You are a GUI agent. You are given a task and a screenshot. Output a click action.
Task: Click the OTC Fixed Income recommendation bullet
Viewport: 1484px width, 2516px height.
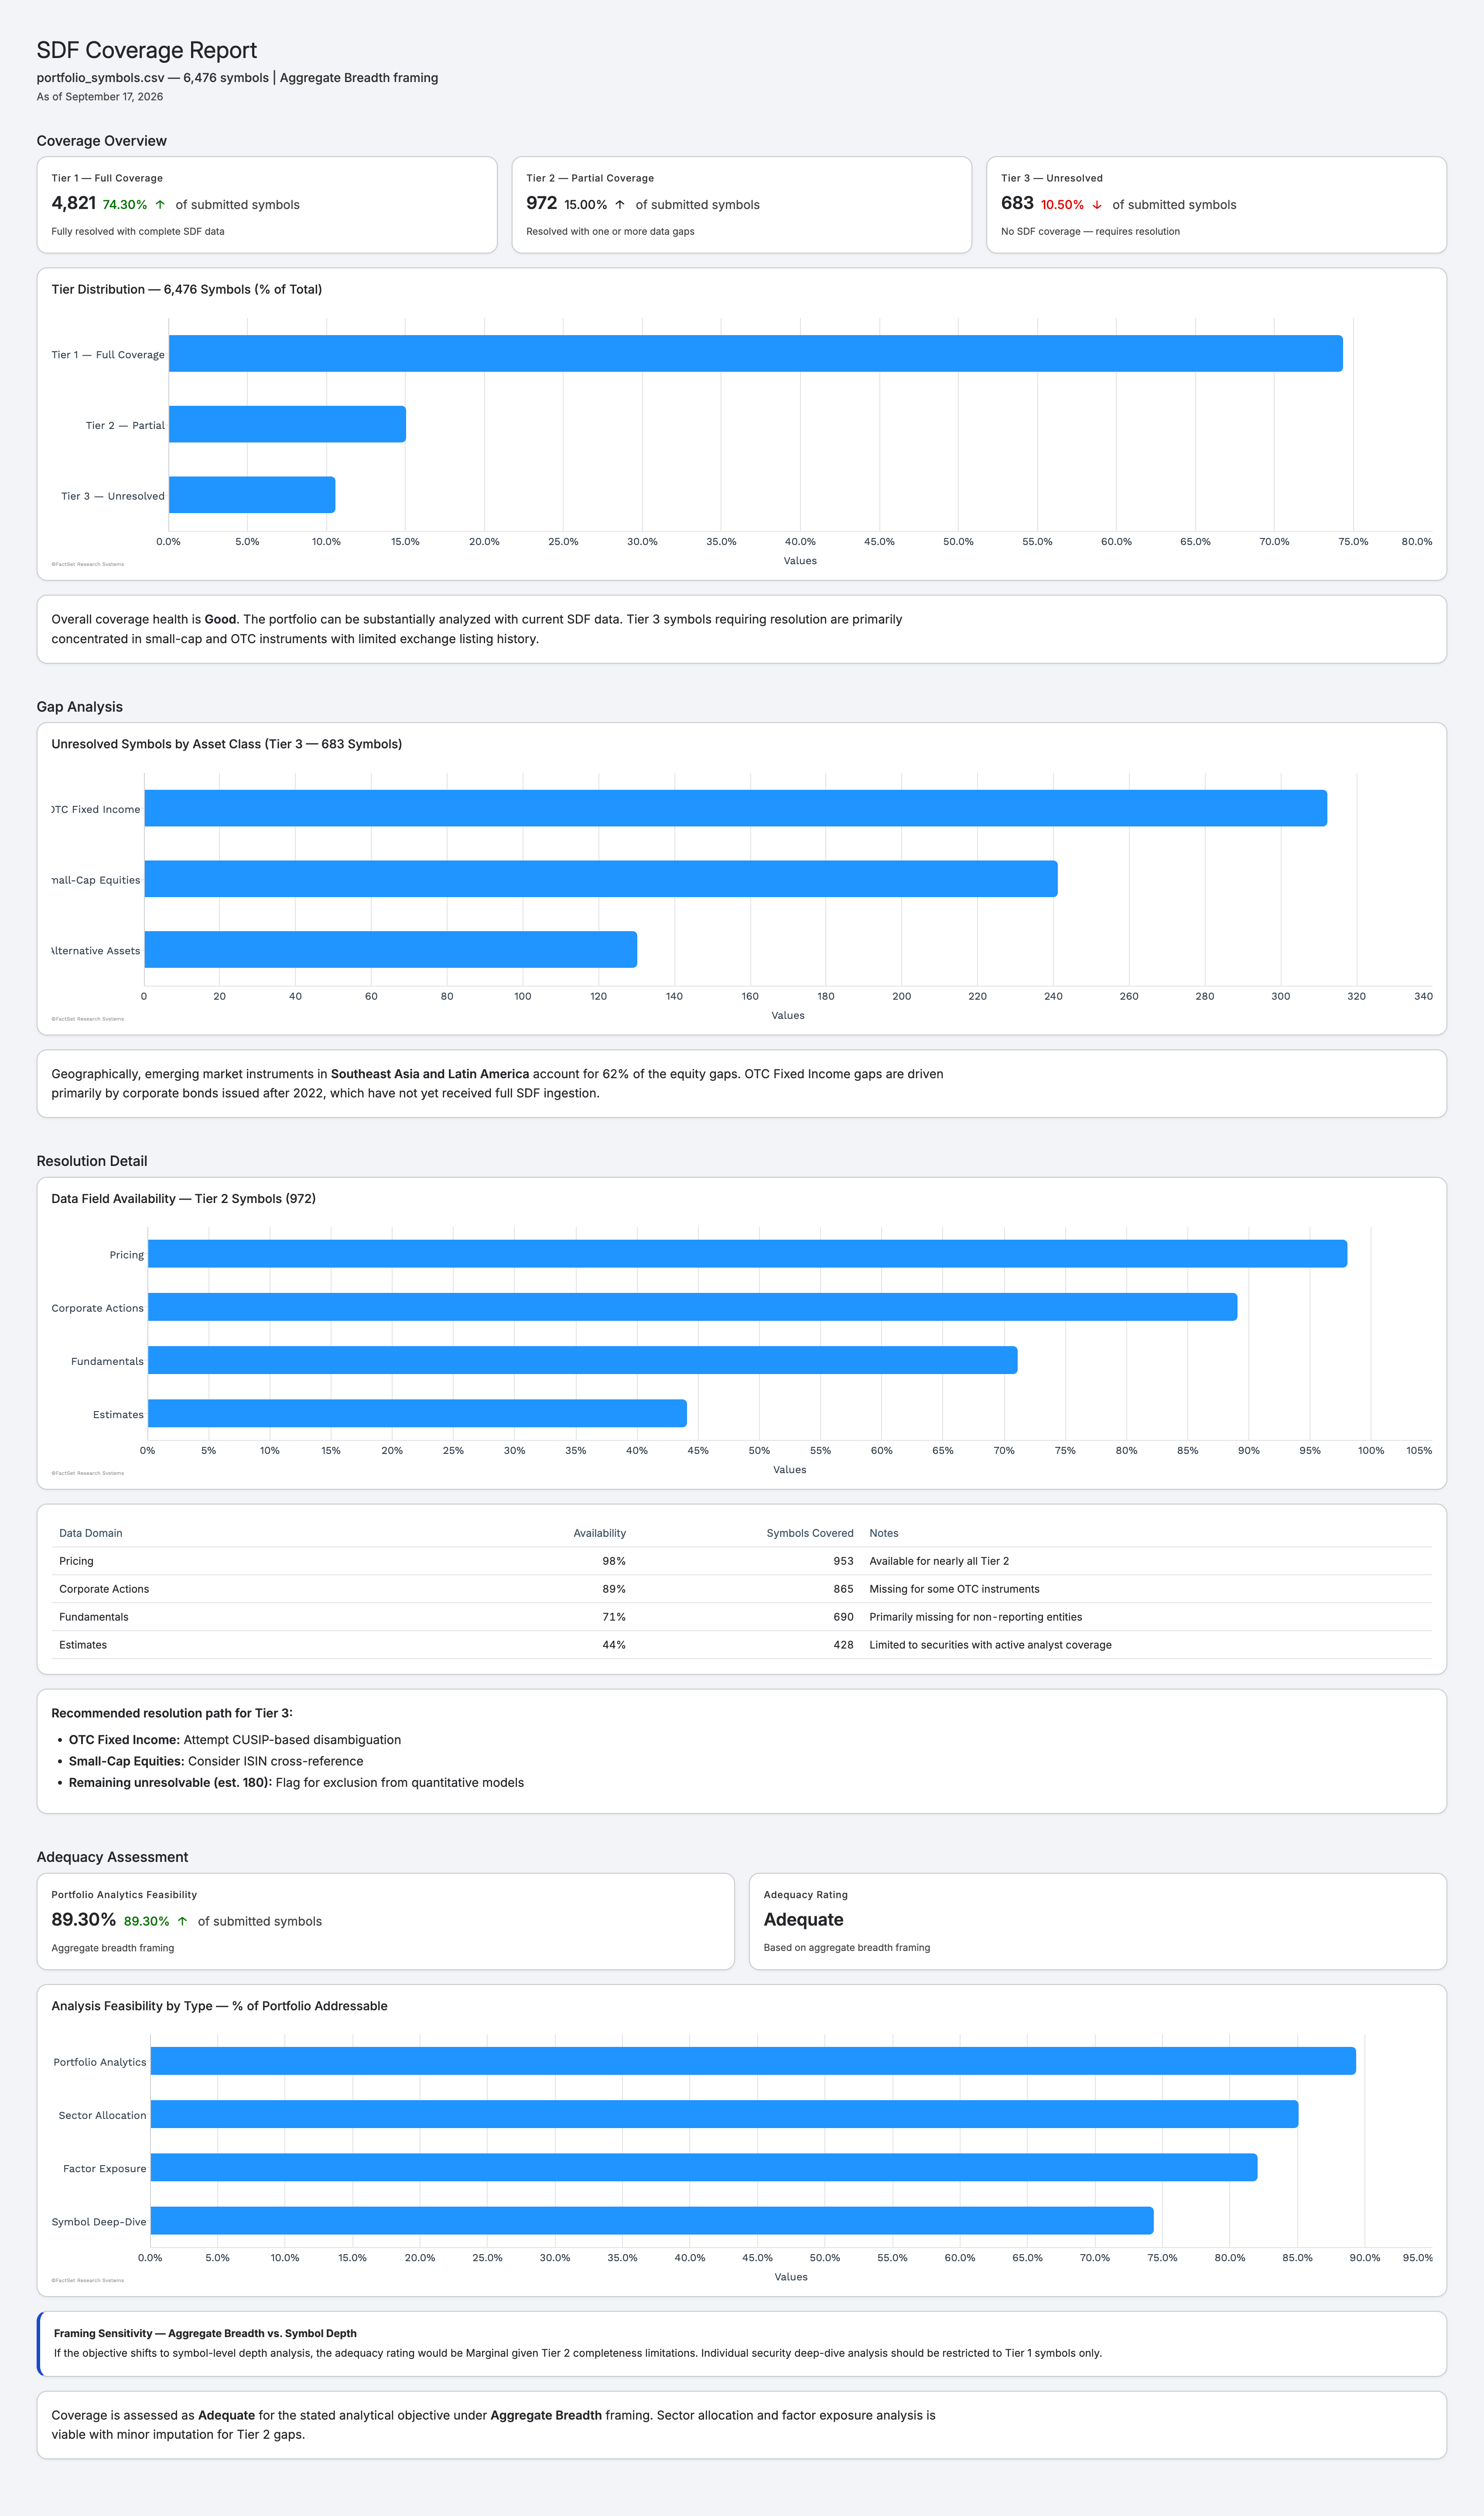235,1740
